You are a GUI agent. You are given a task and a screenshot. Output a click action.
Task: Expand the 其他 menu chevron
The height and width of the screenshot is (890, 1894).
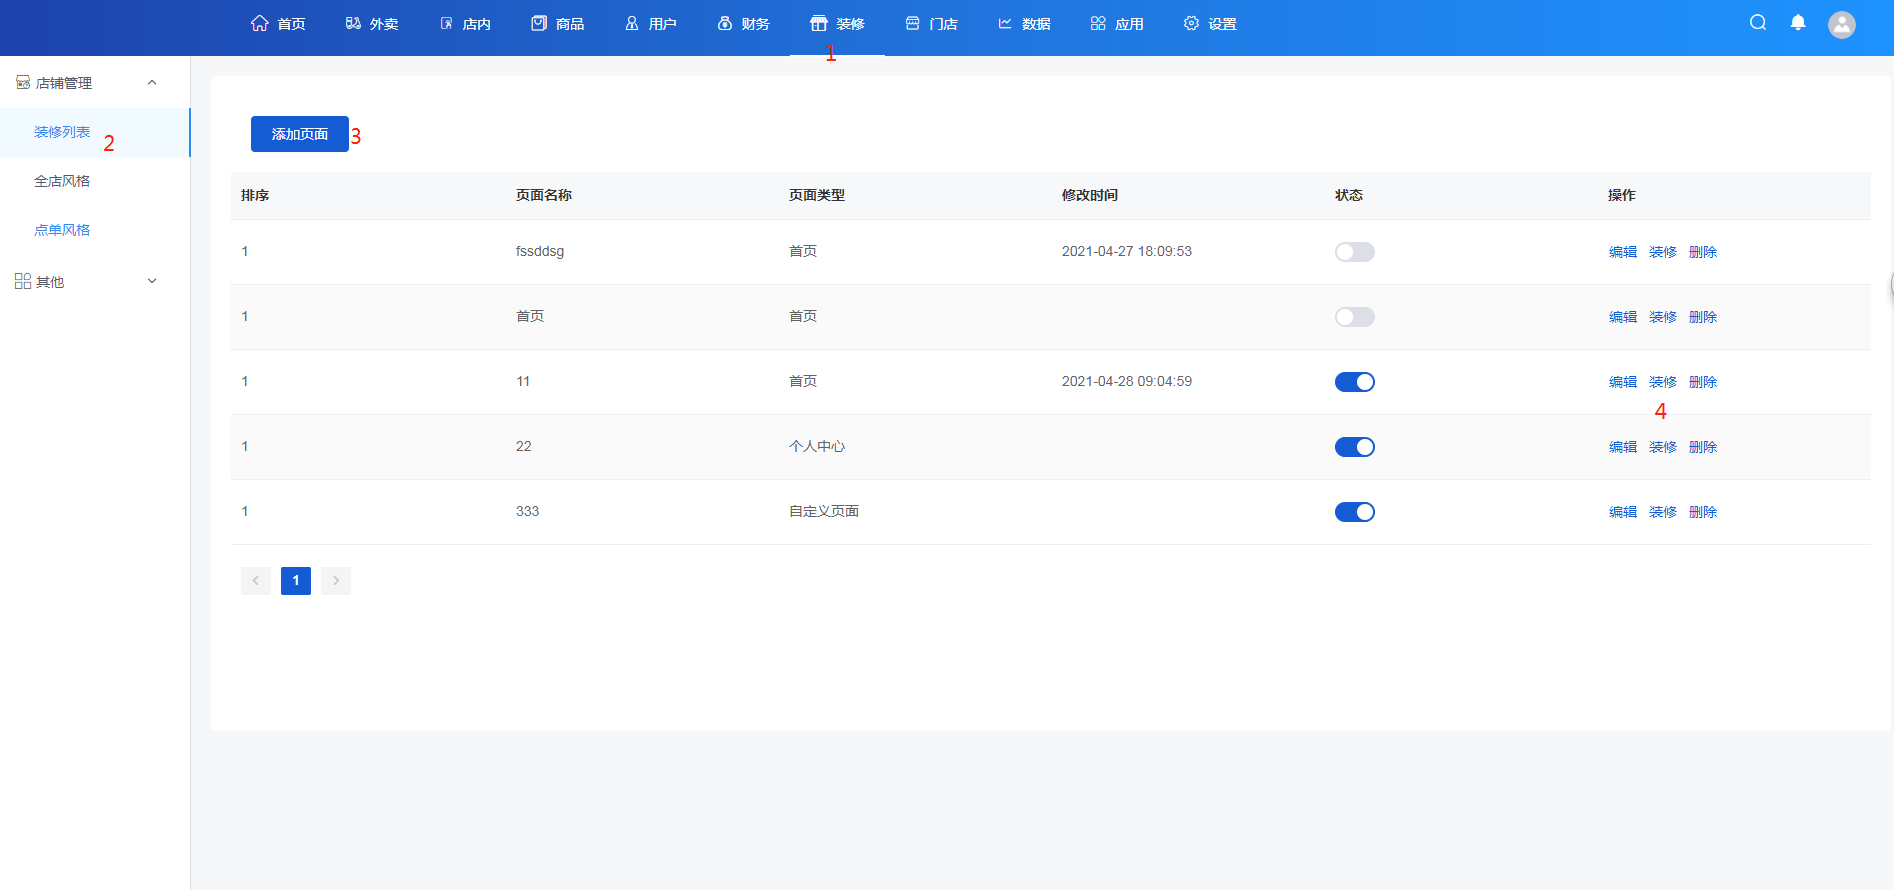tap(152, 281)
